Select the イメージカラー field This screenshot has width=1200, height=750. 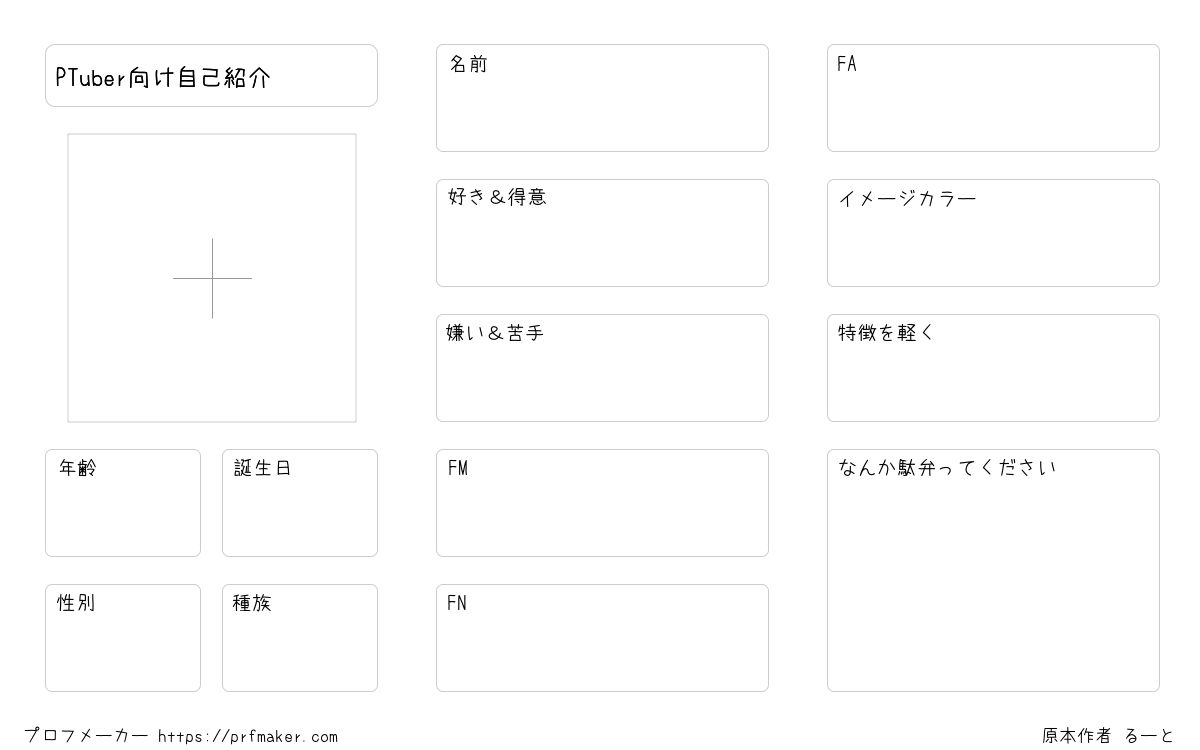[x=993, y=233]
